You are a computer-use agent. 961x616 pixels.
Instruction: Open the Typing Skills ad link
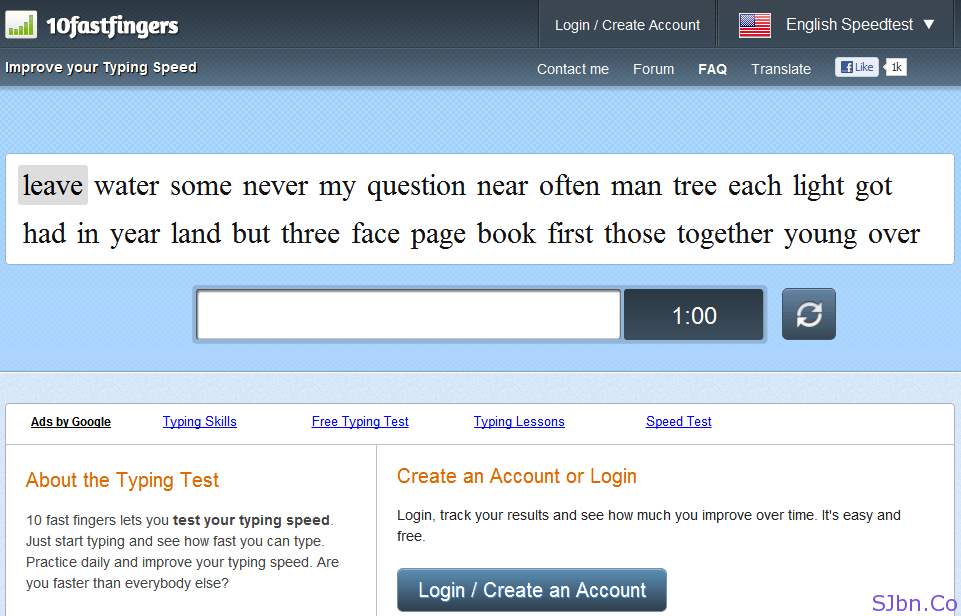click(200, 422)
